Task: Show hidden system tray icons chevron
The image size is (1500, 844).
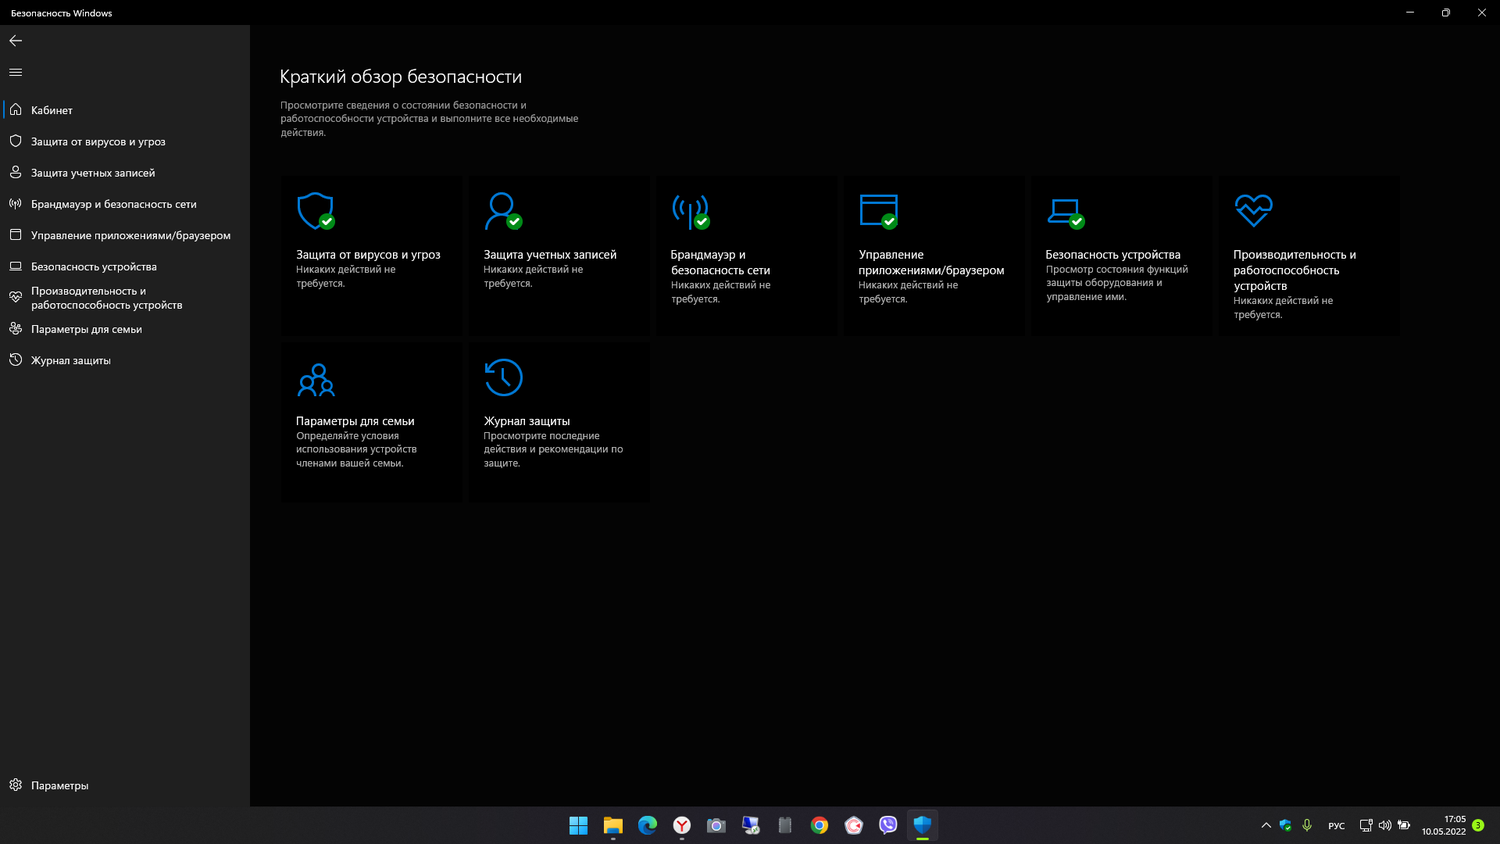Action: 1266,825
